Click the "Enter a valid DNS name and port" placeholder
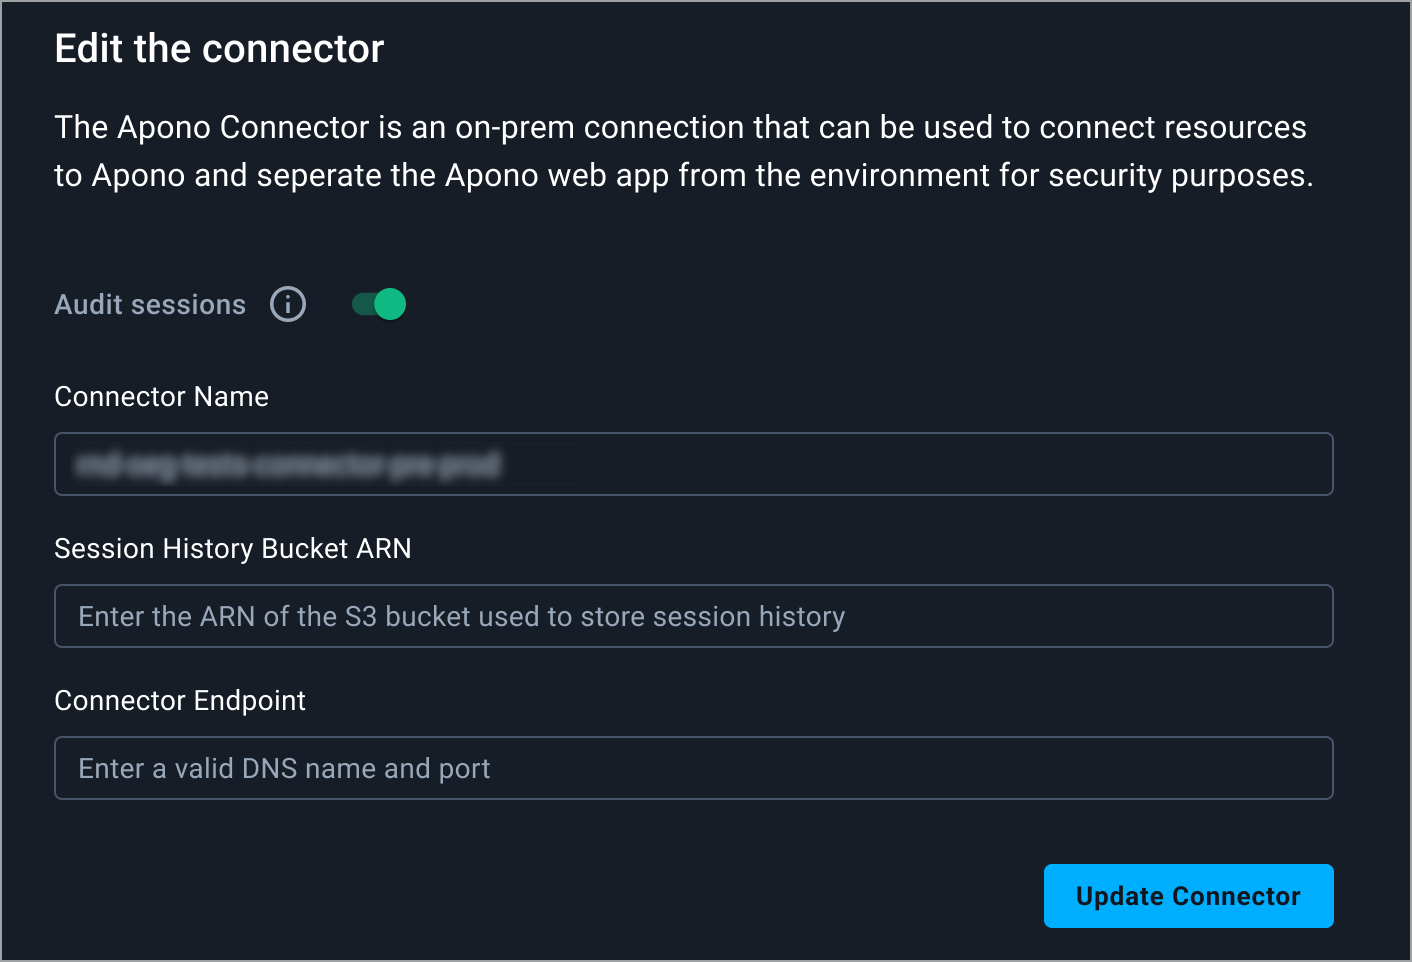The image size is (1412, 962). click(x=284, y=769)
